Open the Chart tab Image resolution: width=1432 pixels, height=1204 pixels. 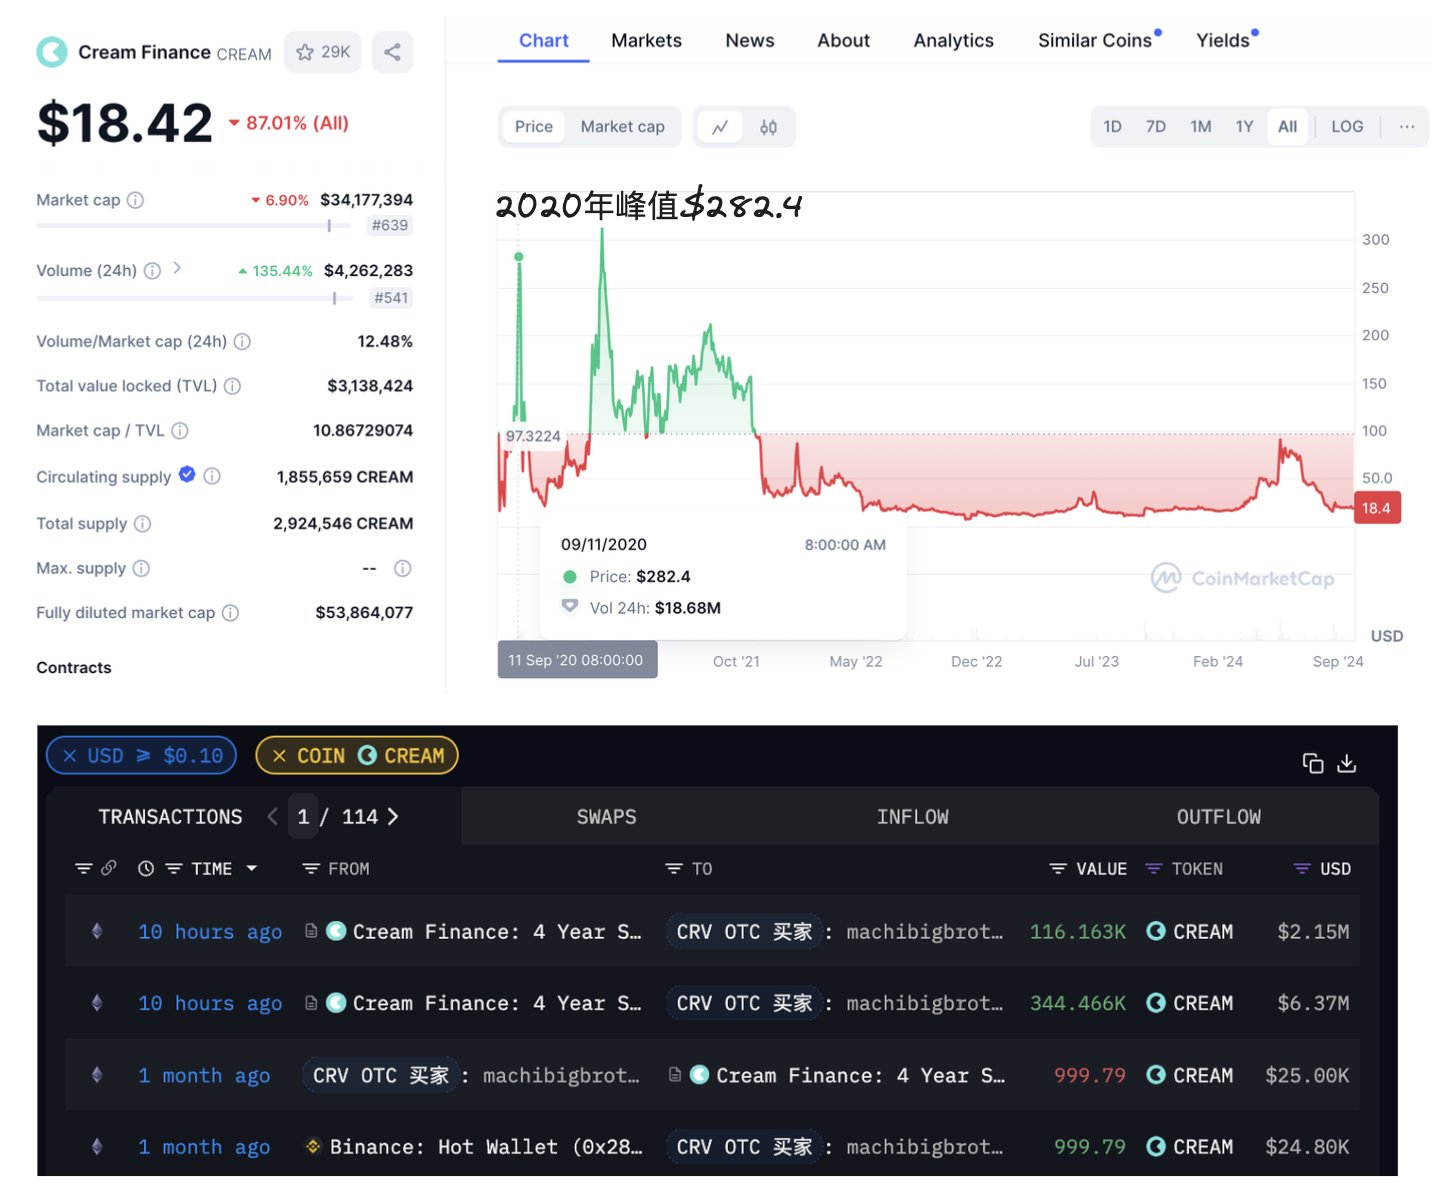point(543,41)
